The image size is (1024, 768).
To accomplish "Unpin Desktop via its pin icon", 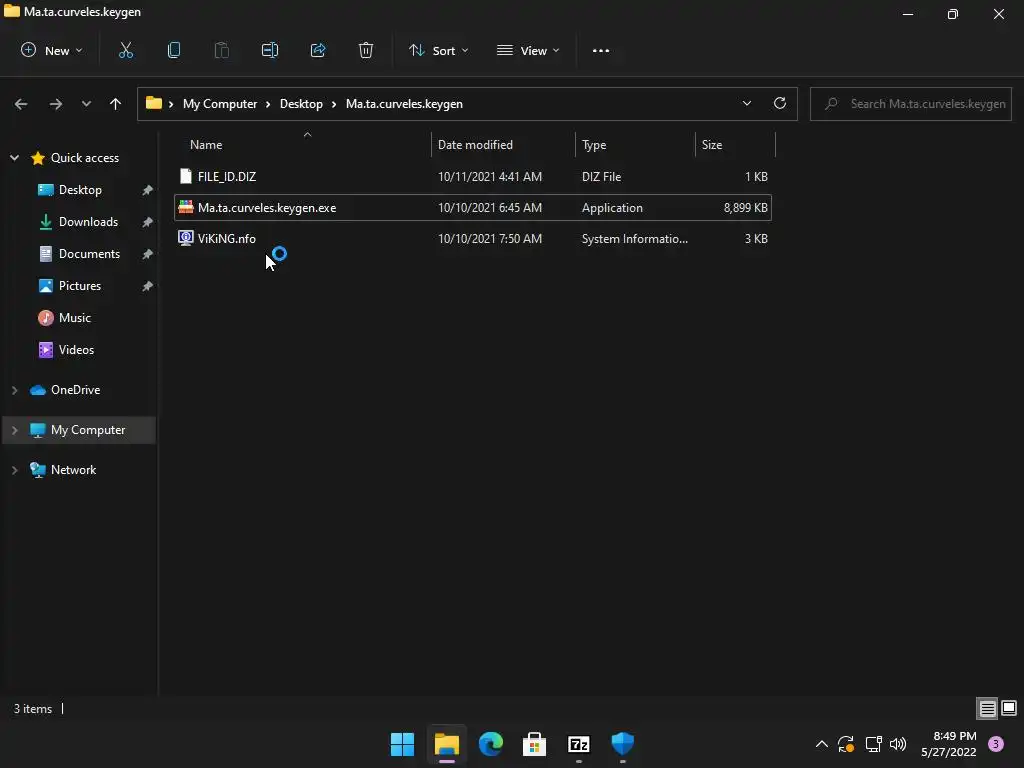I will pos(148,190).
